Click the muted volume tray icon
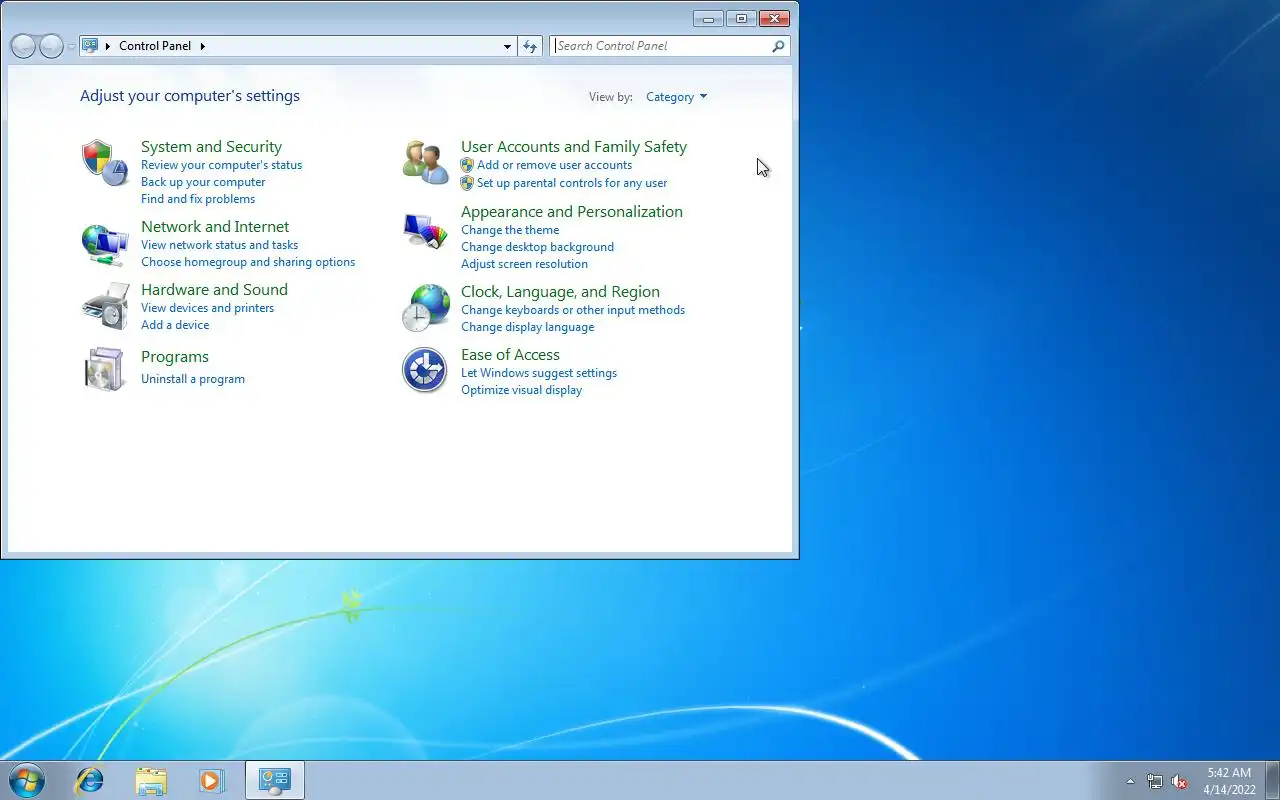Image resolution: width=1280 pixels, height=800 pixels. [x=1180, y=782]
